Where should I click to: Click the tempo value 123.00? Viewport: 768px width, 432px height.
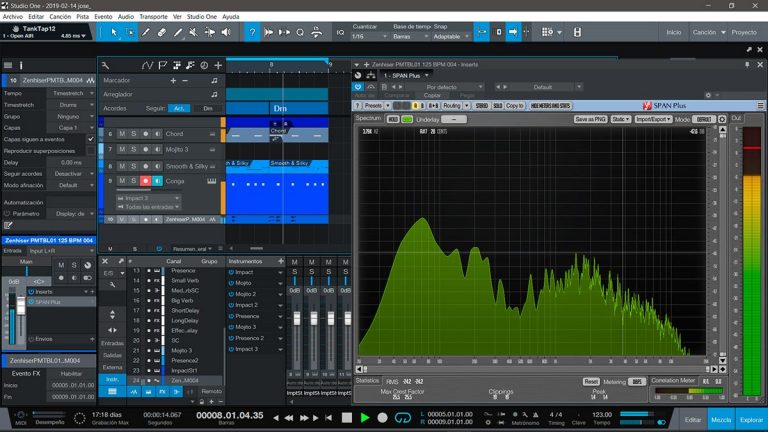[602, 414]
